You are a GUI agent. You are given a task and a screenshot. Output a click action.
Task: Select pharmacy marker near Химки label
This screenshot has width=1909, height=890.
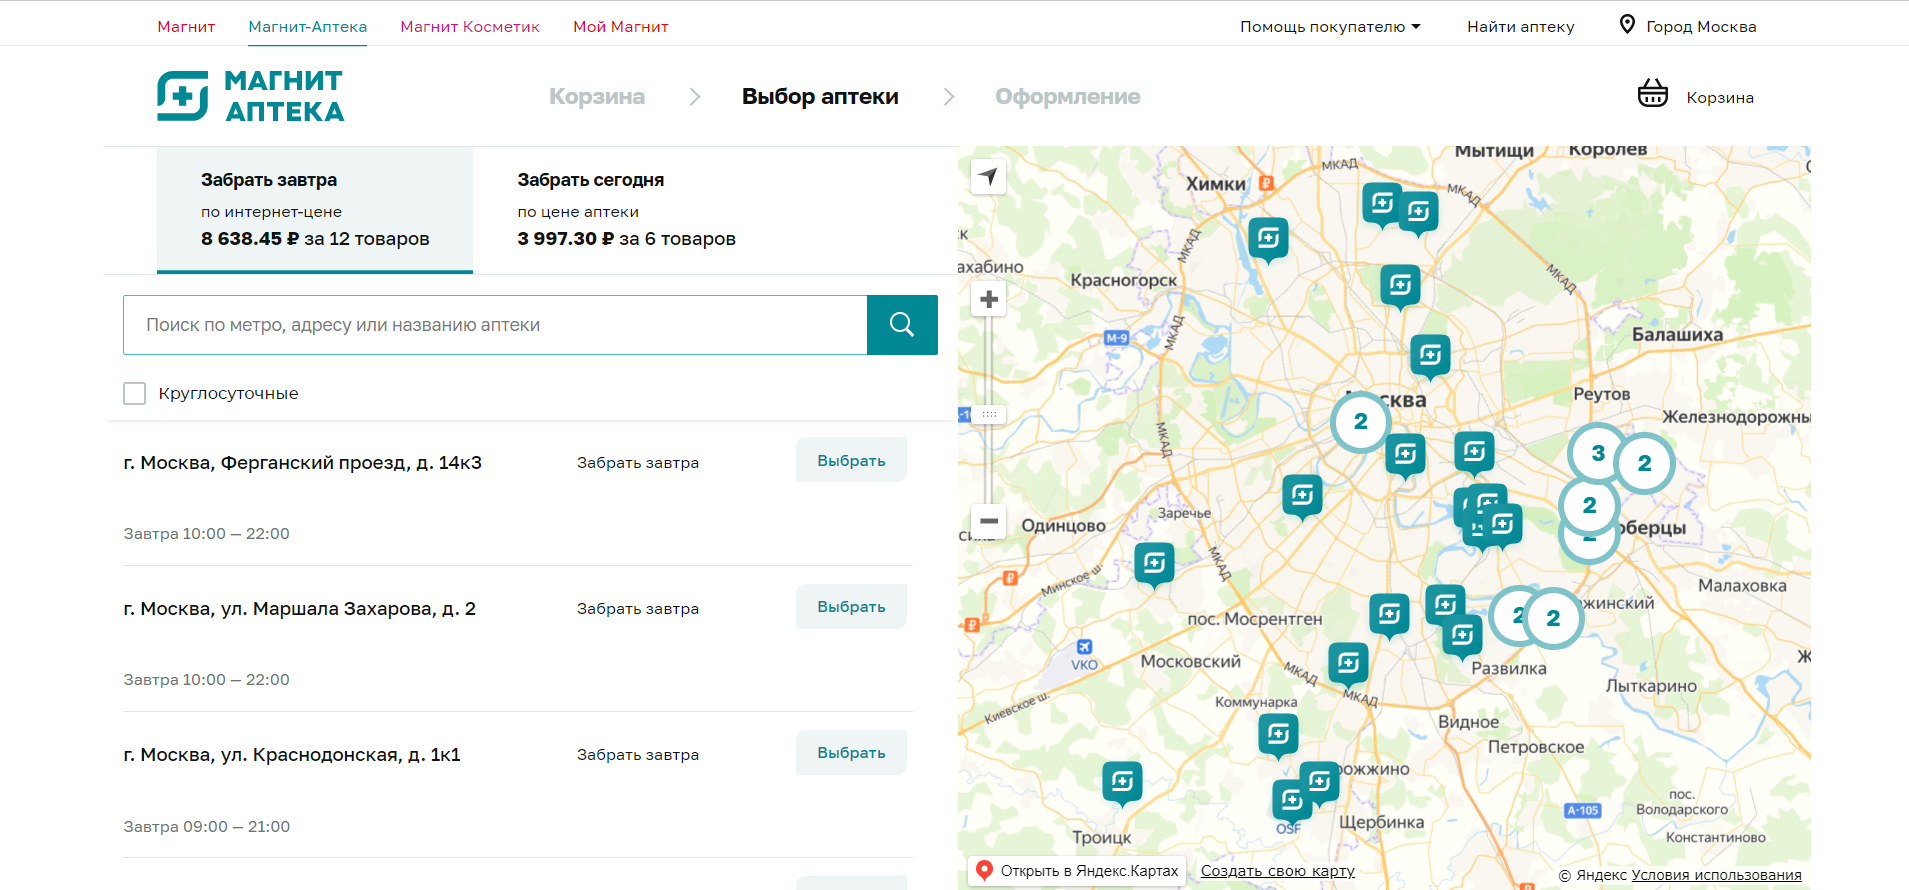click(1268, 239)
